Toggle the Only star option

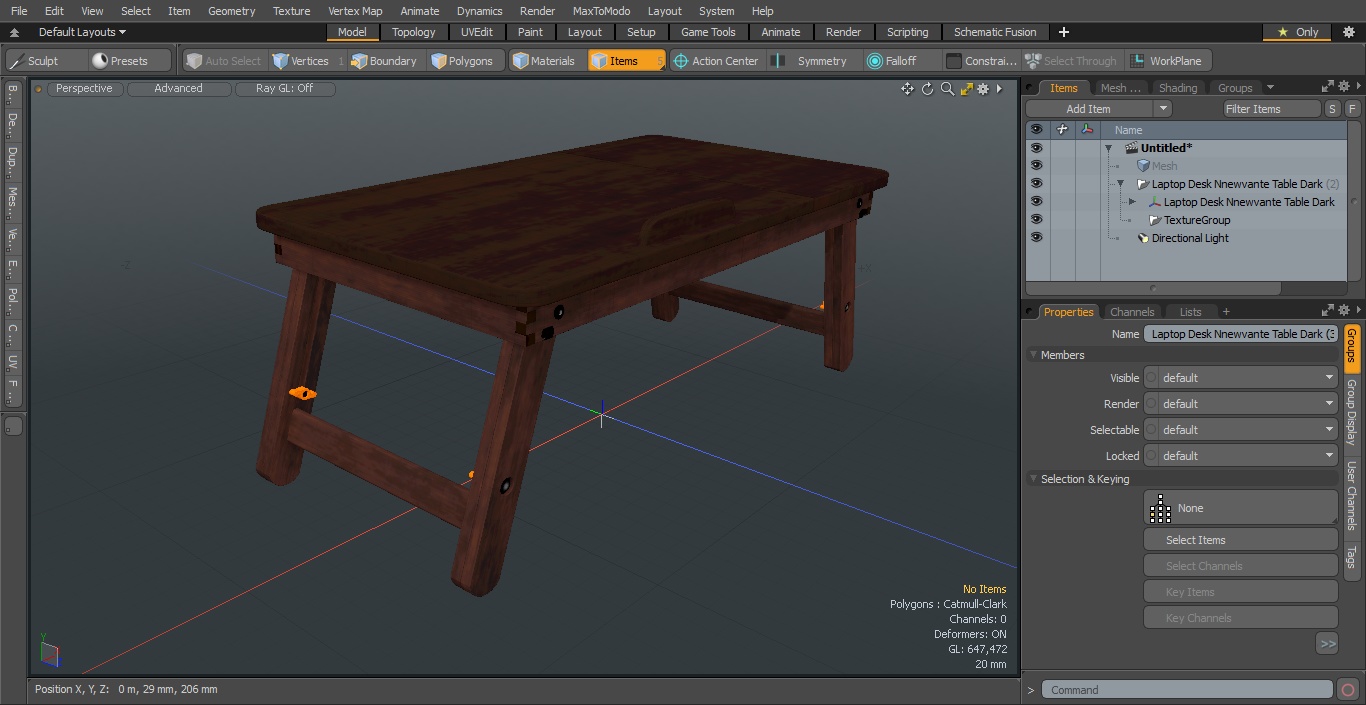point(1299,32)
